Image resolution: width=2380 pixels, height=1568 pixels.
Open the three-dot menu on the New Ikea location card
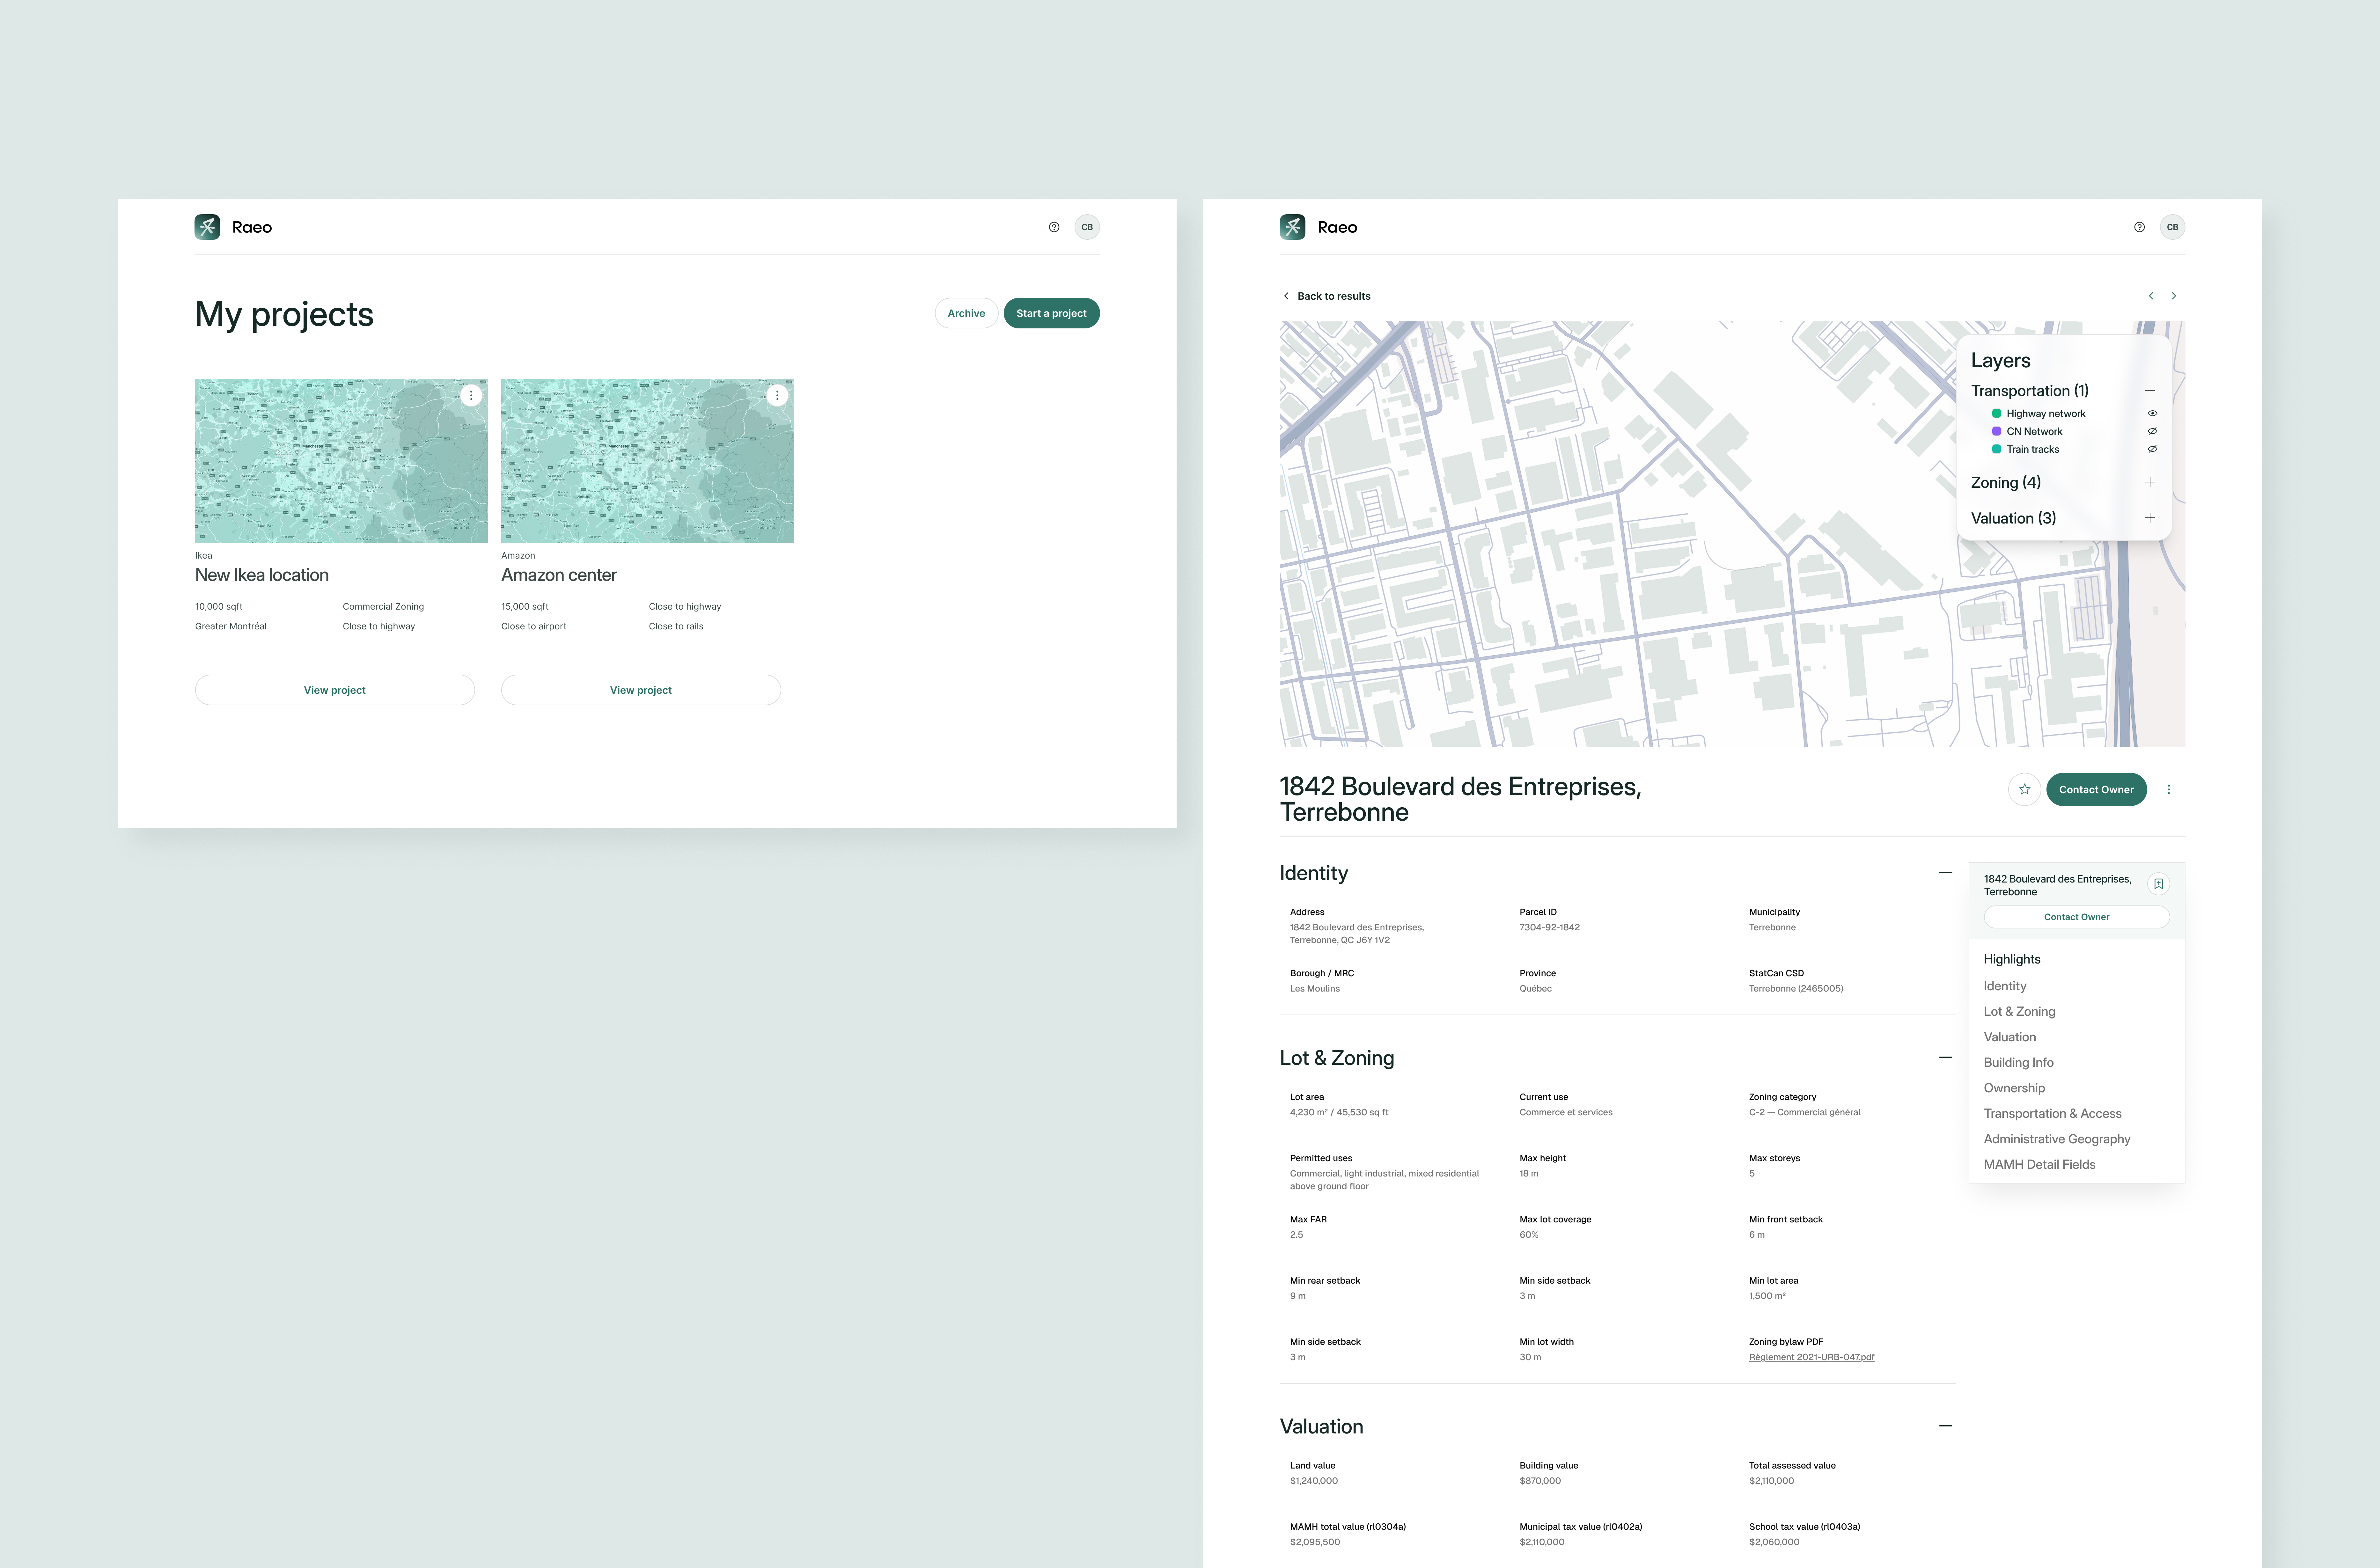click(x=471, y=395)
